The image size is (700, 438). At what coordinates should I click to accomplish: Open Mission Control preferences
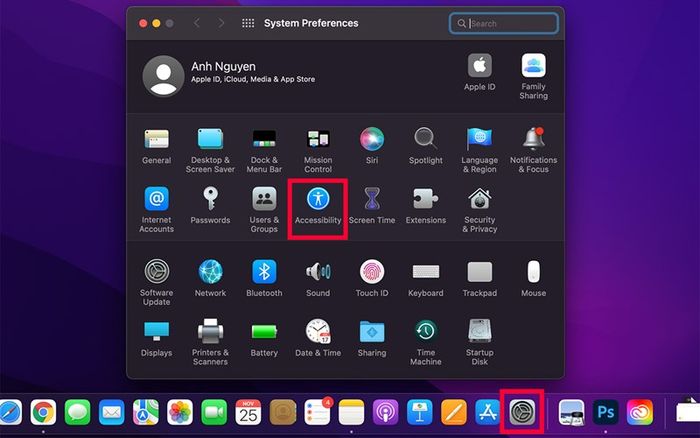point(318,150)
